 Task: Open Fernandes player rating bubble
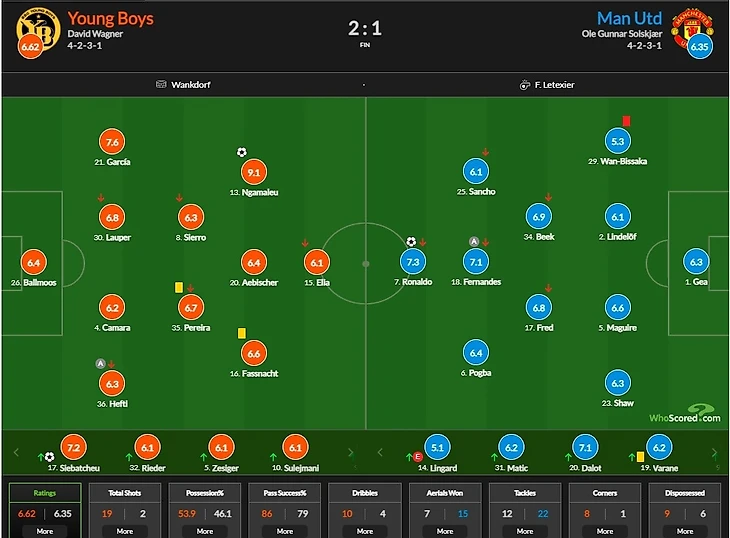[x=476, y=262]
